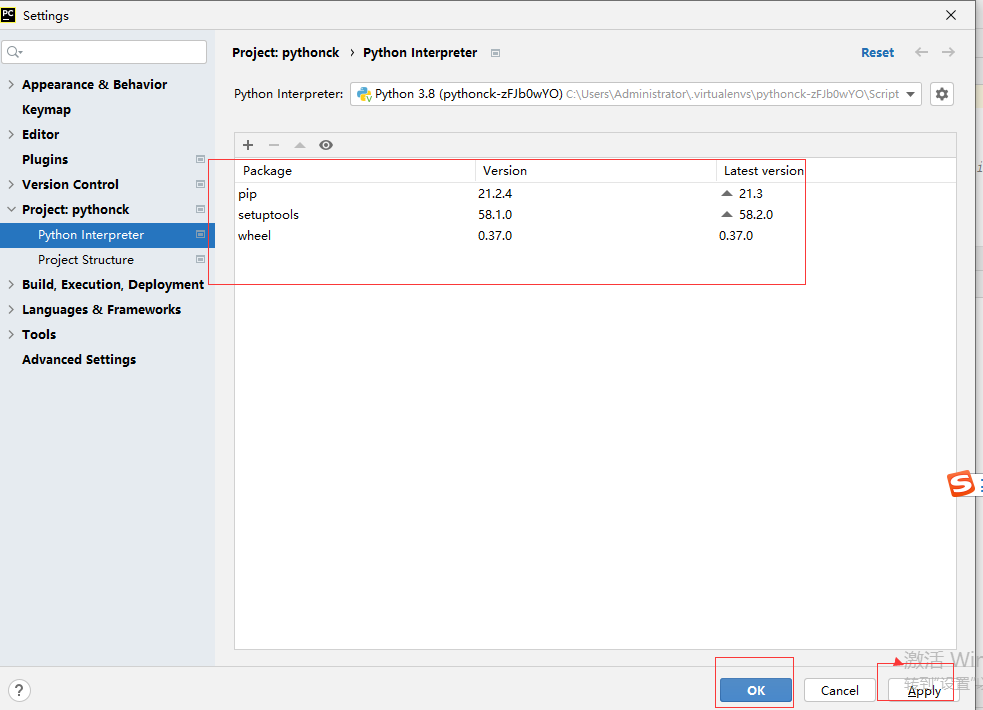Click project-level icon beside Version Control
Screen dimensions: 983x710
[200, 184]
